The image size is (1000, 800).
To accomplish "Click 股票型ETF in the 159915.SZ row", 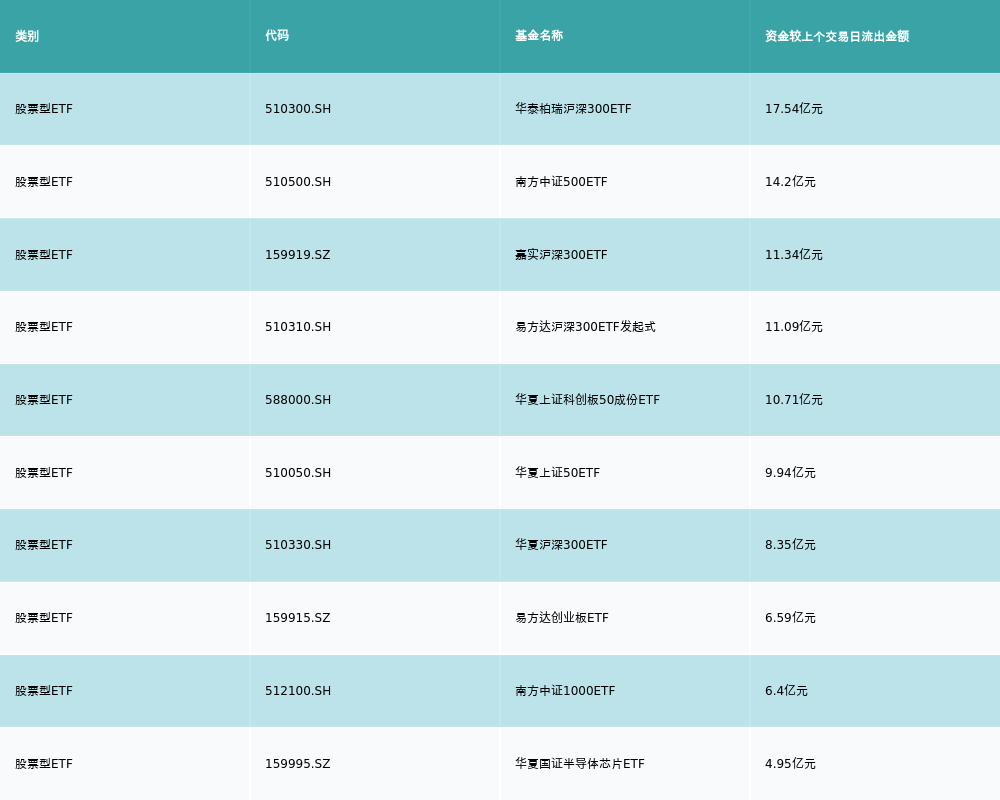I will click(44, 618).
